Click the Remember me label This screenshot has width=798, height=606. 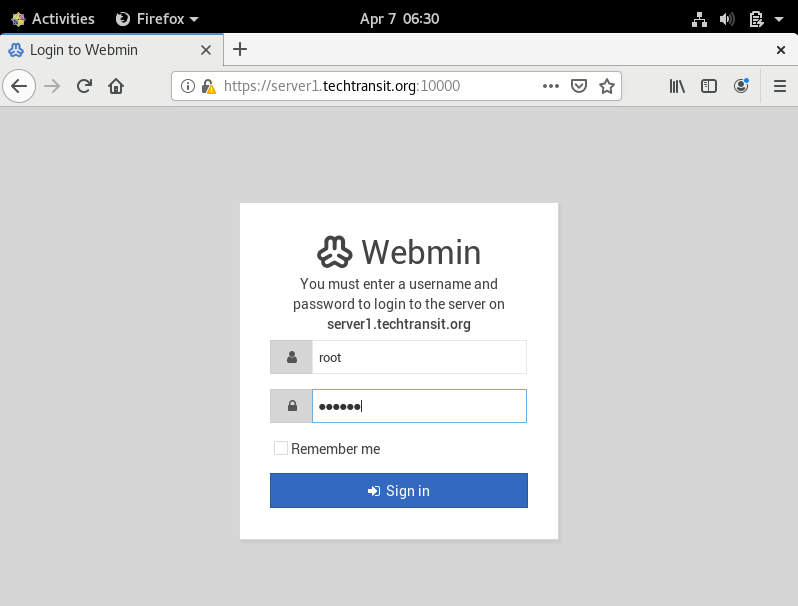335,449
